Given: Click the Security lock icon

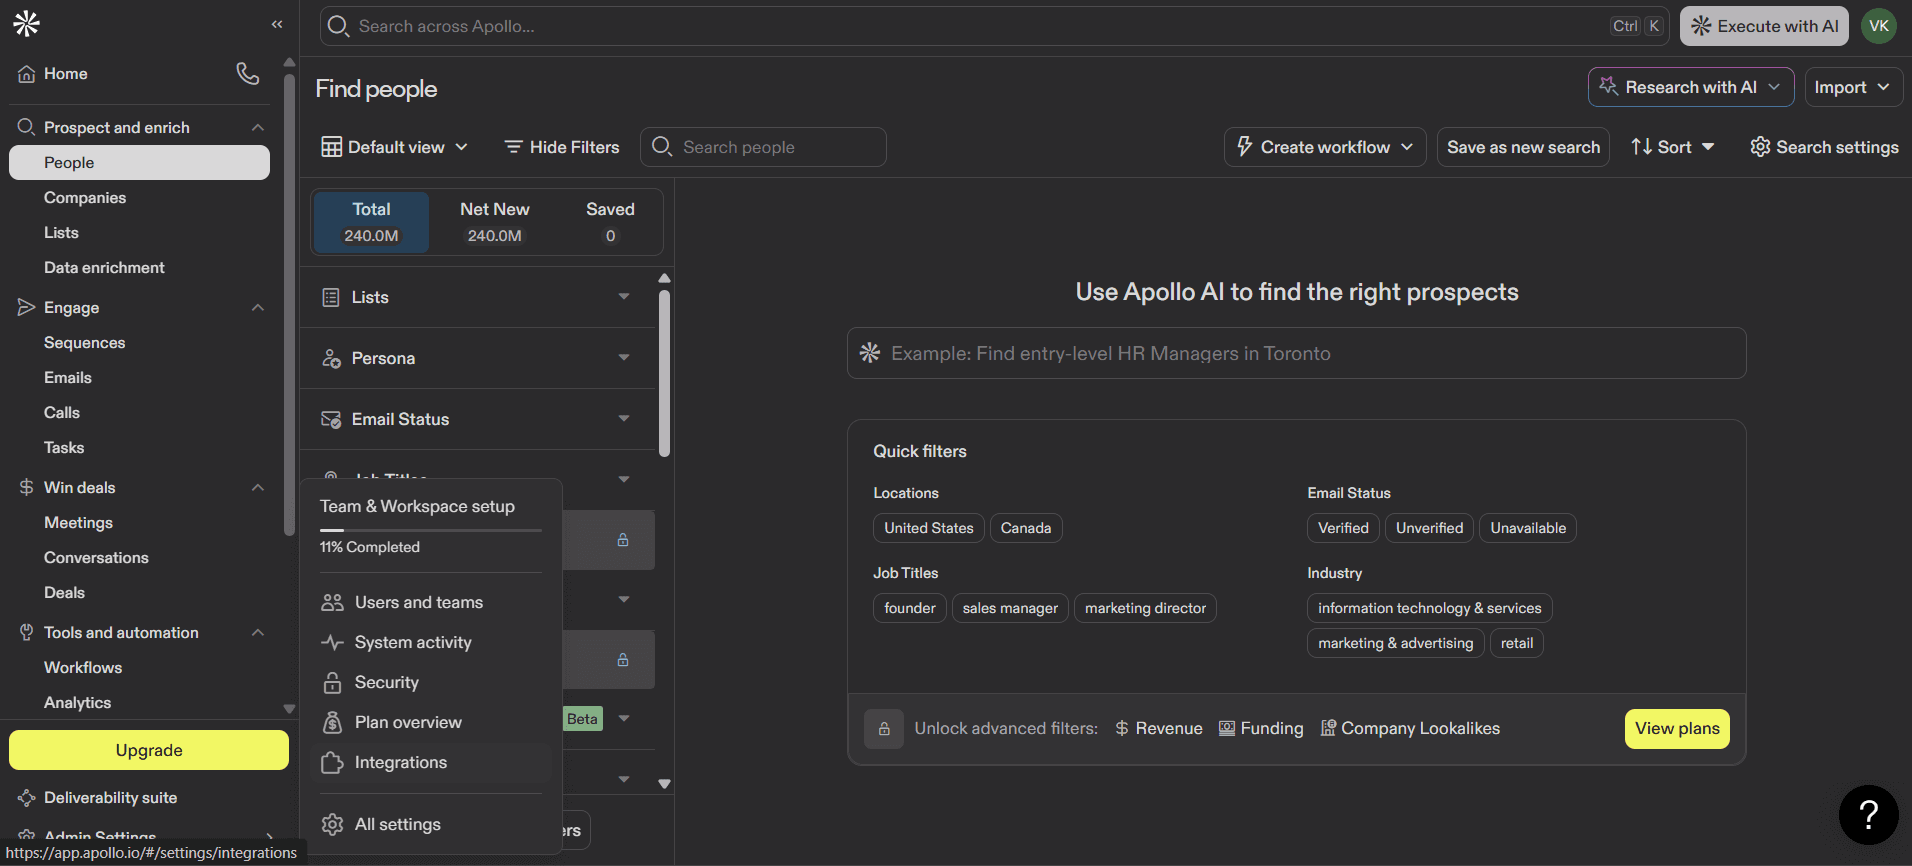Looking at the screenshot, I should coord(332,682).
